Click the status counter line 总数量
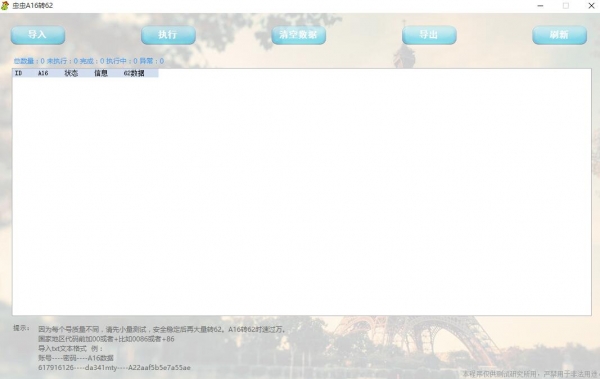Viewport: 600px width, 379px height. [89, 61]
